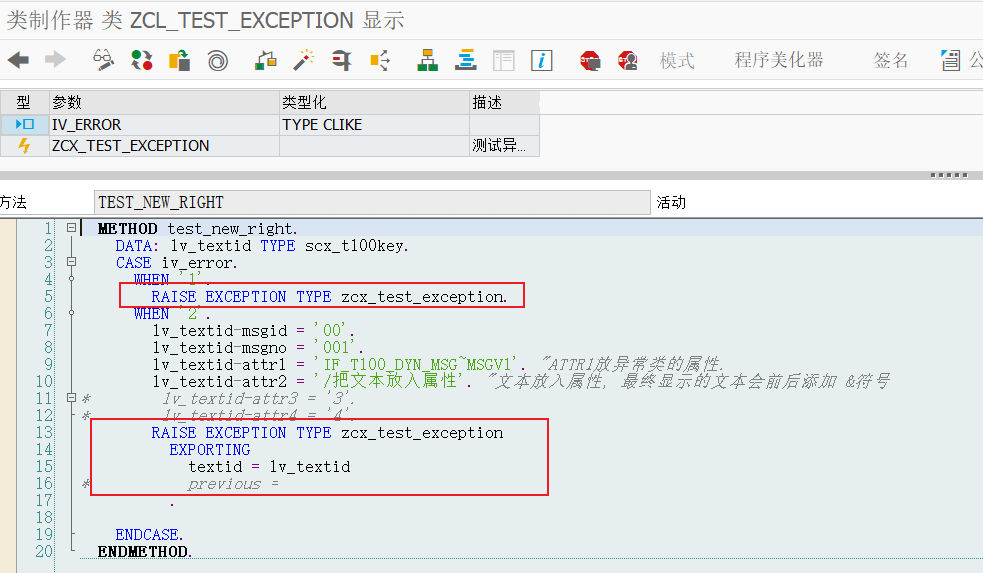The width and height of the screenshot is (983, 573).
Task: Click the lv_textid-msgid assignment line
Action: [253, 330]
